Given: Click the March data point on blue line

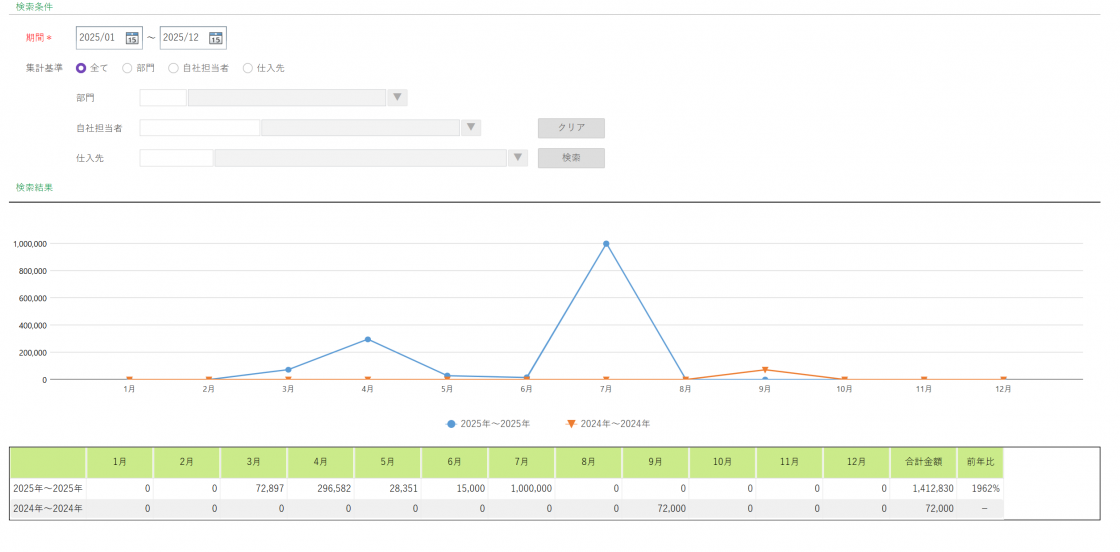Looking at the screenshot, I should 288,370.
